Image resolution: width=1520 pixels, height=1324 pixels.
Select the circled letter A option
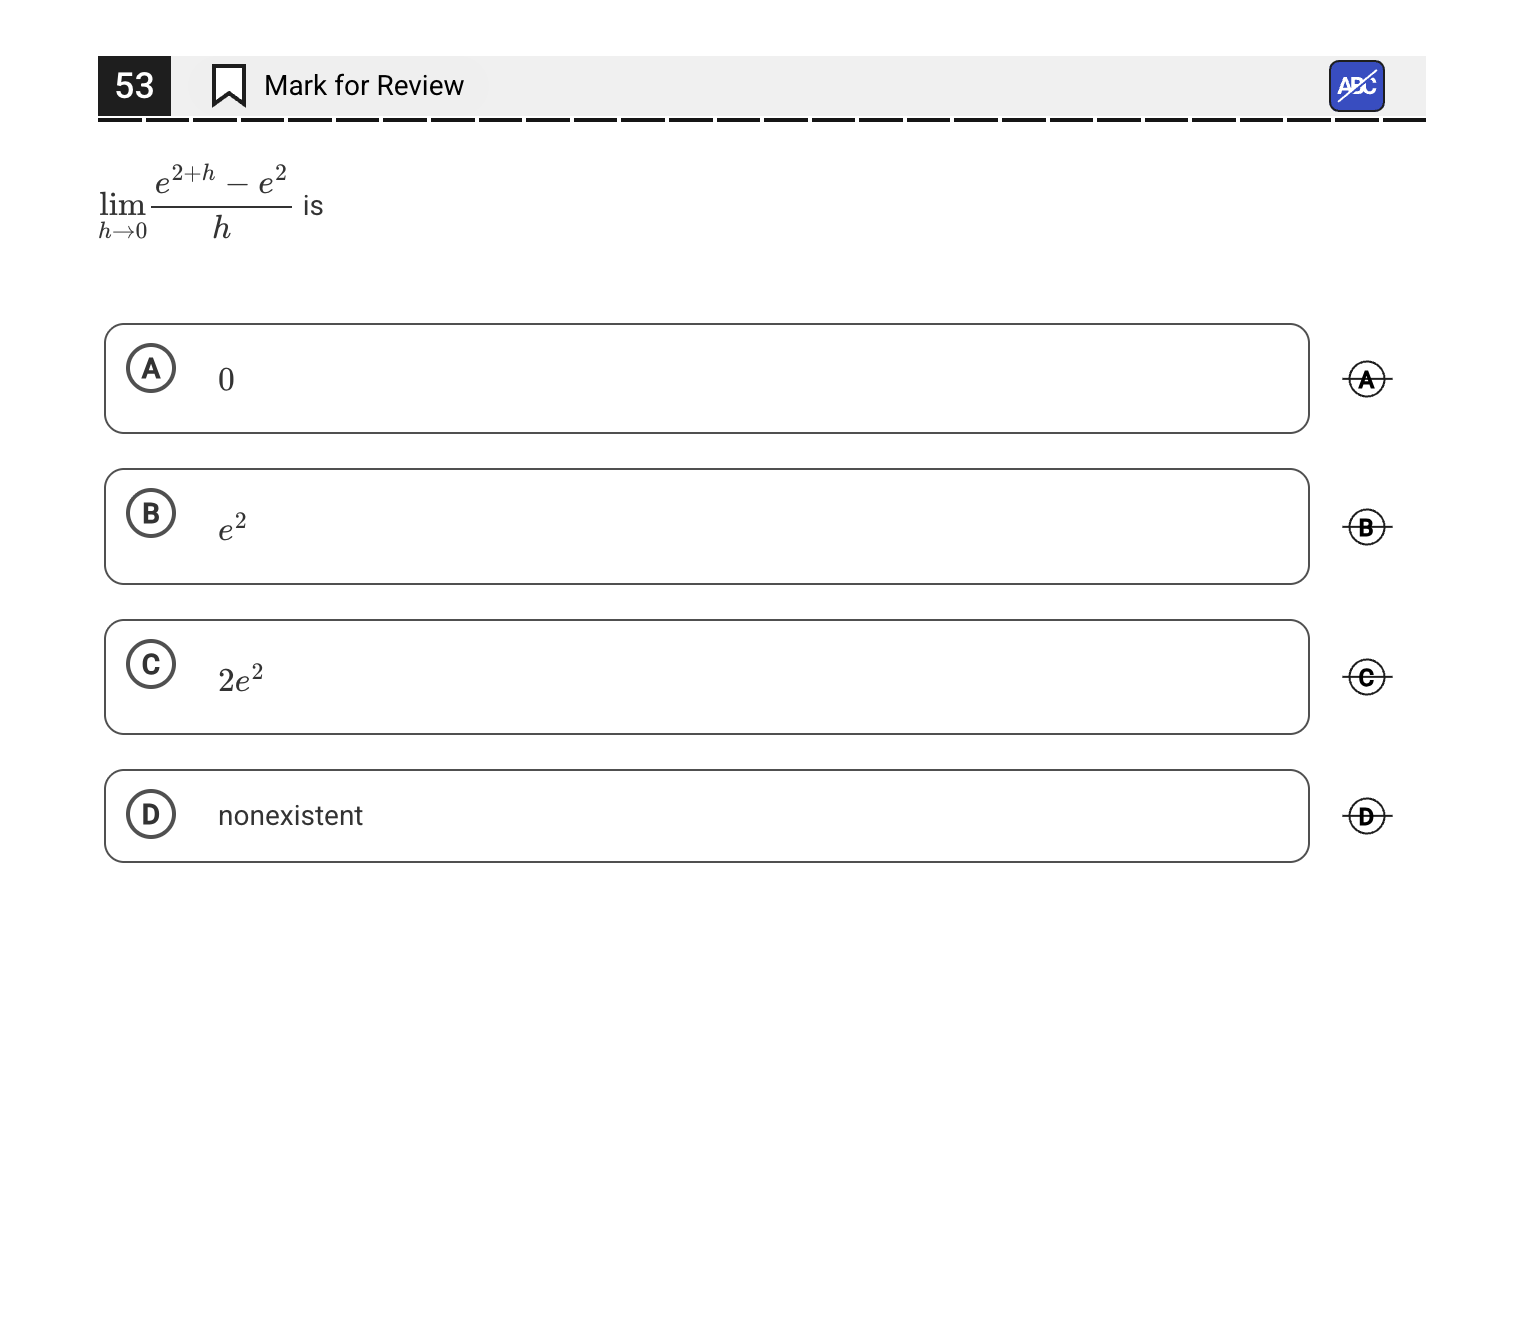(151, 368)
